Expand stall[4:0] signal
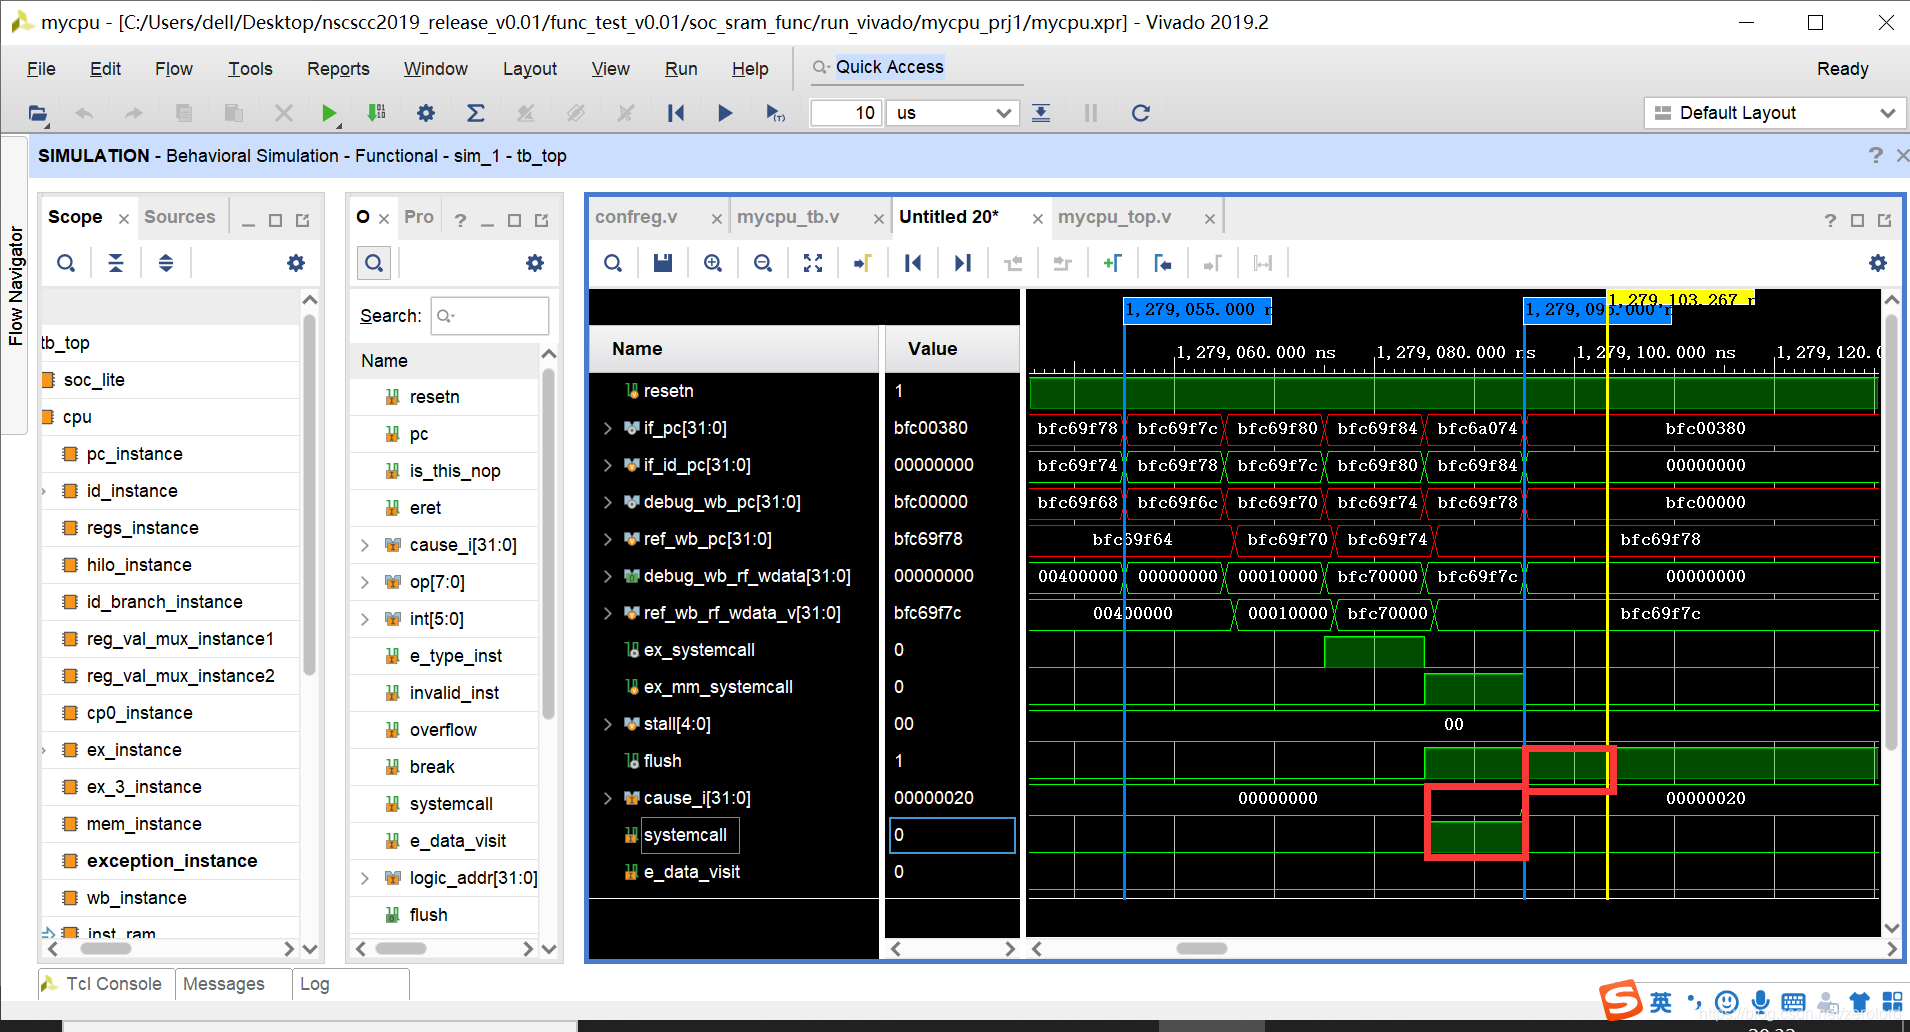1910x1032 pixels. tap(607, 724)
